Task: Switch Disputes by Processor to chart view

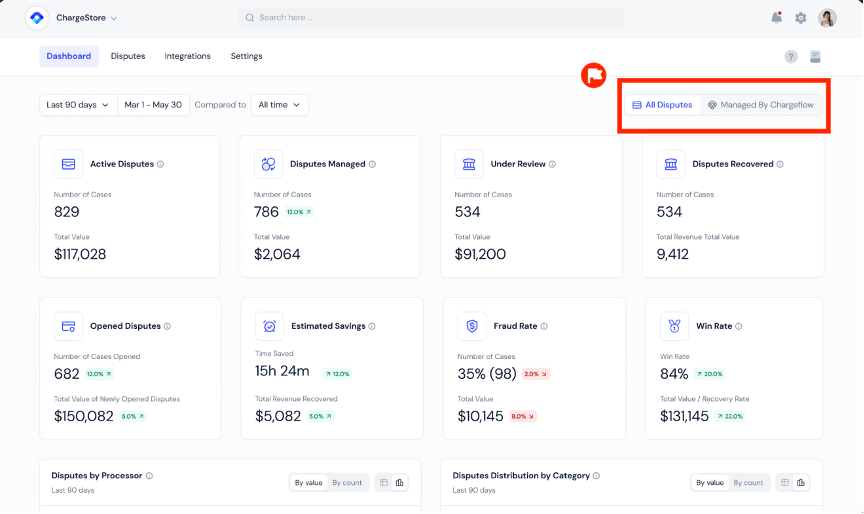Action: (400, 483)
